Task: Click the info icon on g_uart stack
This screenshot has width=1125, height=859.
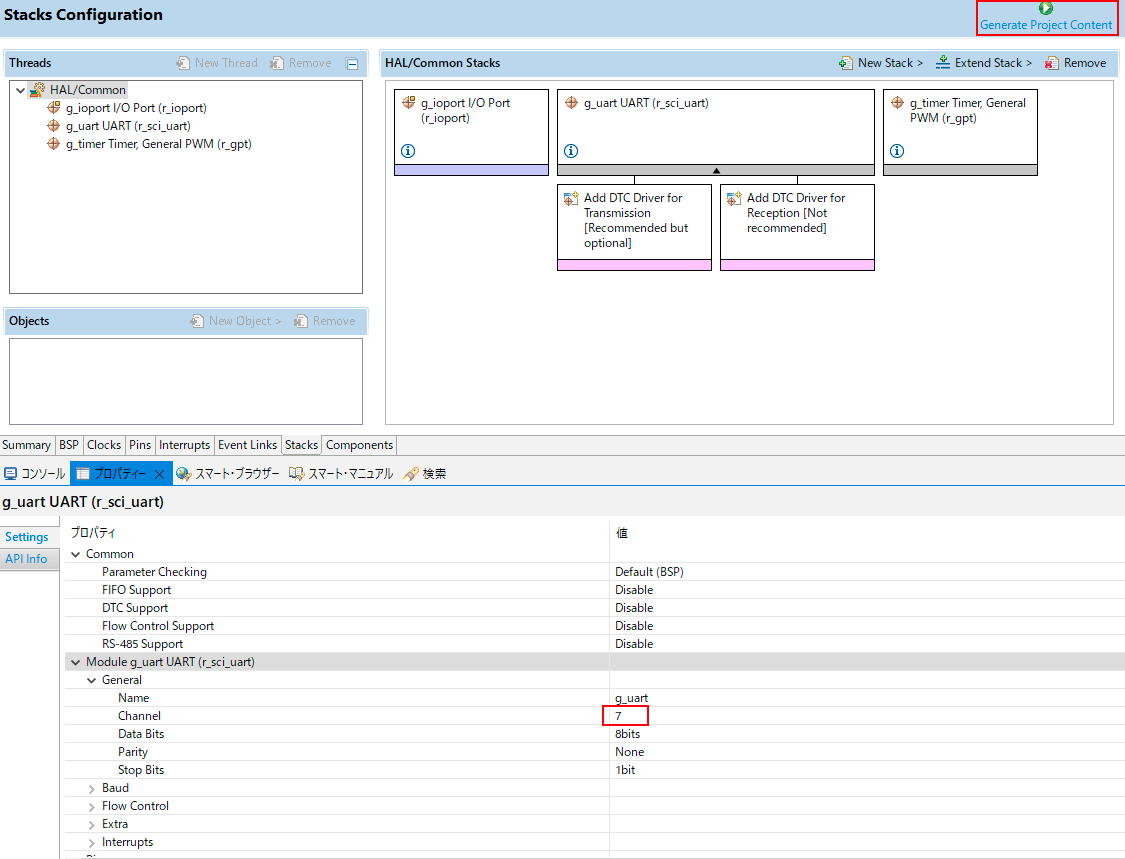Action: tap(571, 151)
